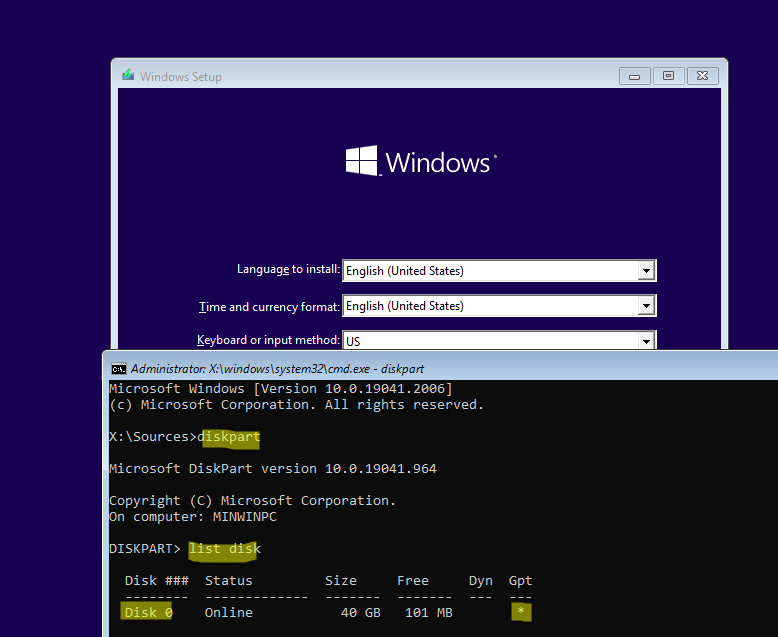778x637 pixels.
Task: Click the 'On computer: MINWINPC' line
Action: 193,517
